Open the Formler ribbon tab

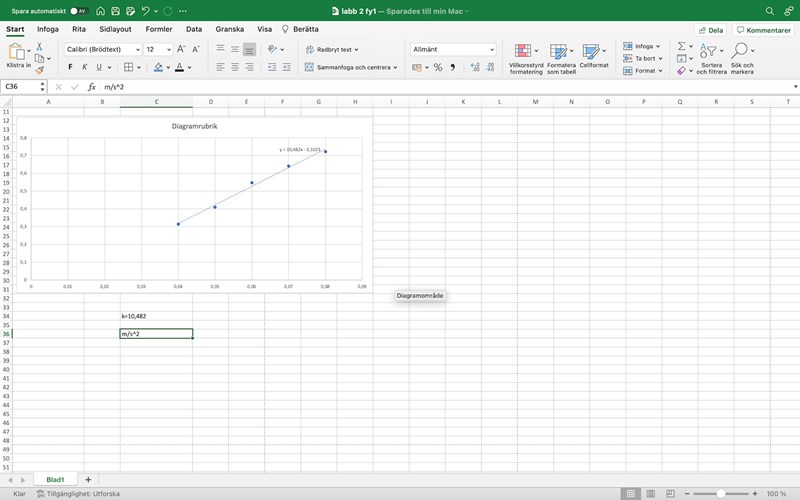point(158,29)
